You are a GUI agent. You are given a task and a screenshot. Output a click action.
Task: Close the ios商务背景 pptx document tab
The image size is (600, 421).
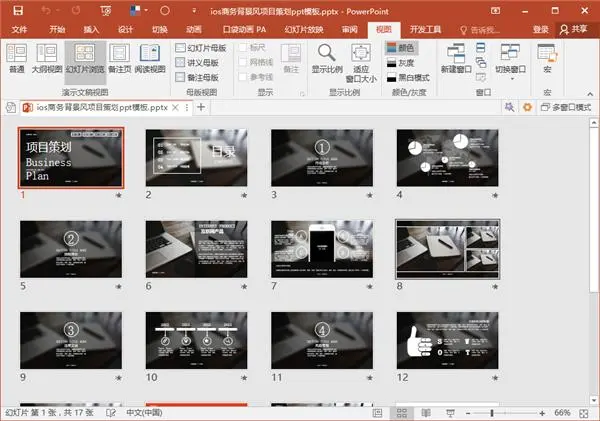pyautogui.click(x=175, y=108)
